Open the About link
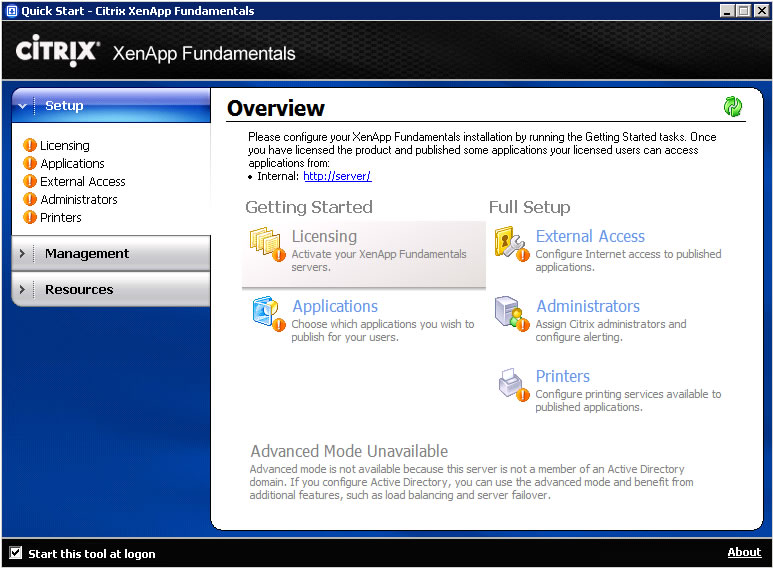The image size is (773, 568). pos(744,552)
